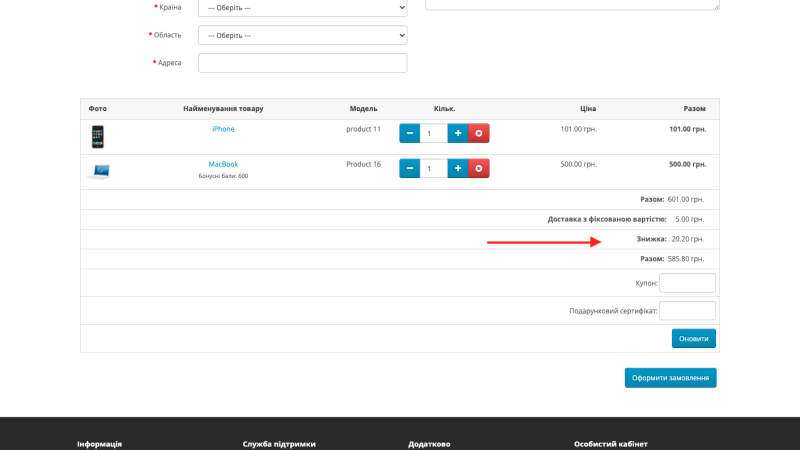Decrease iPhone quantity with minus button
The image size is (800, 450).
click(409, 133)
